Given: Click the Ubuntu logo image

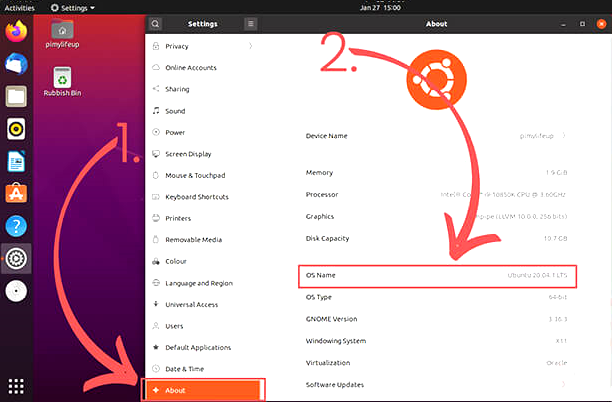Looking at the screenshot, I should [x=436, y=79].
